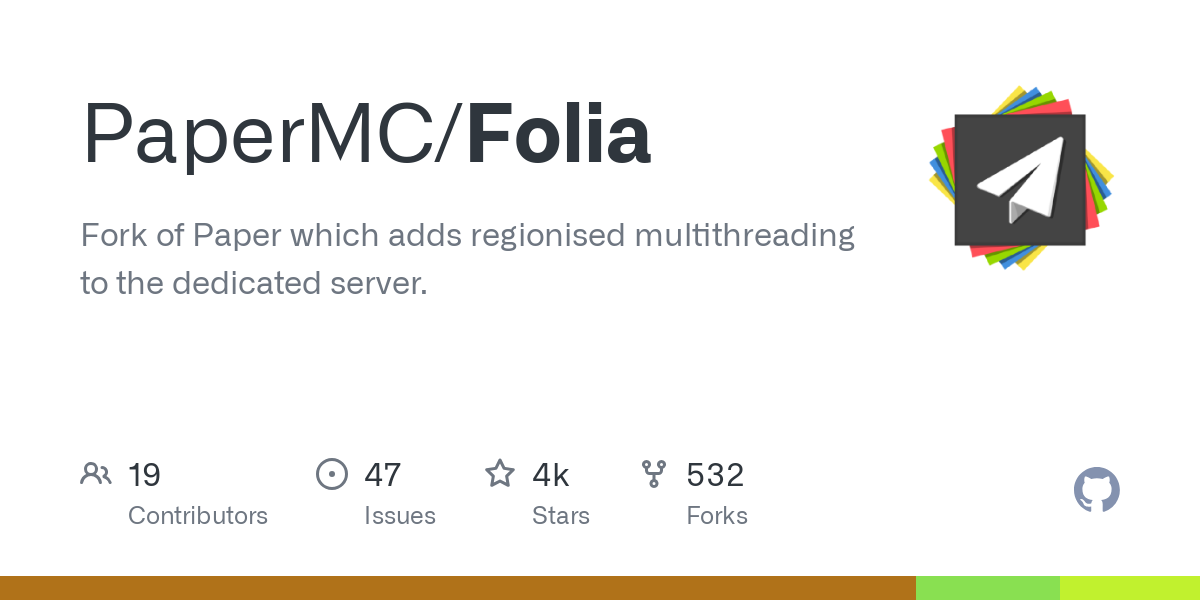Select the Contributors label

point(198,516)
